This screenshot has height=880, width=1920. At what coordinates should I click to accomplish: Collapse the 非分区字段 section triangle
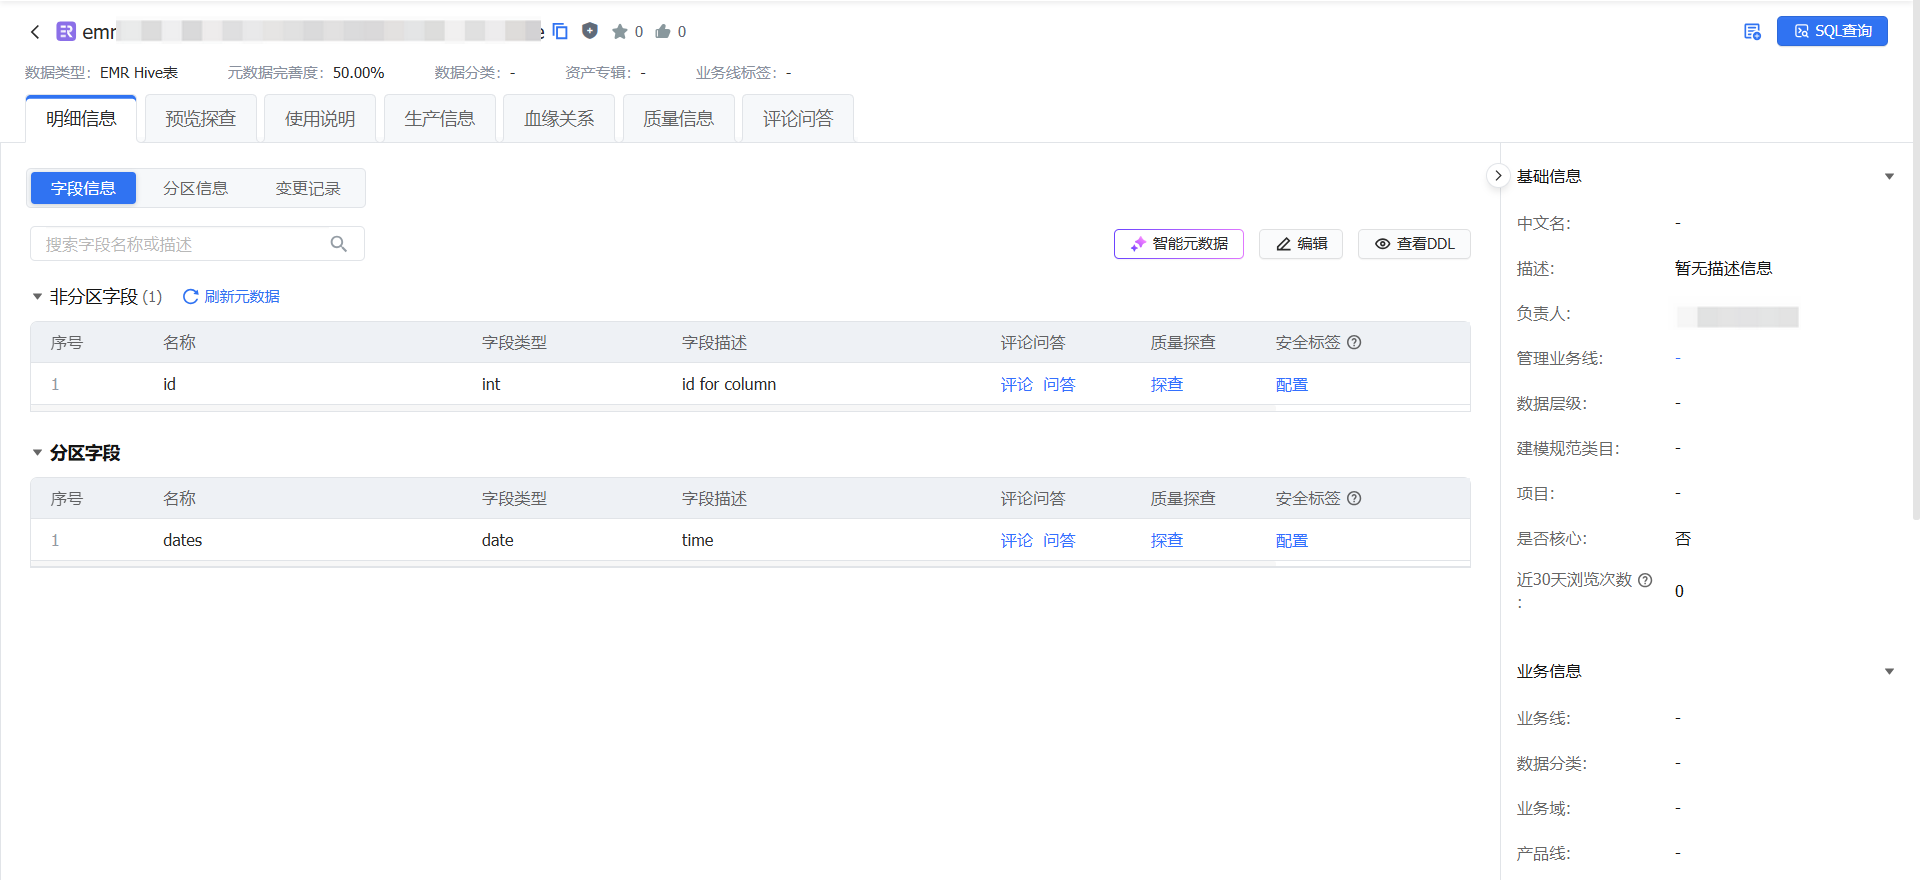[x=37, y=297]
